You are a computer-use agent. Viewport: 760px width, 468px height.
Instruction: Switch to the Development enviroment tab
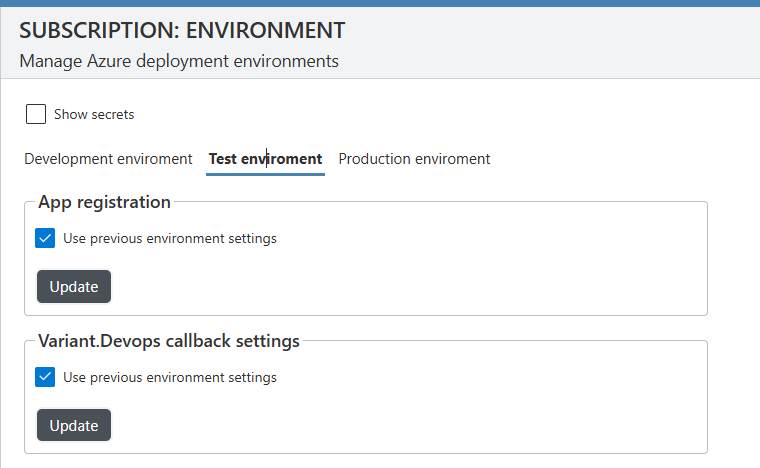point(108,159)
